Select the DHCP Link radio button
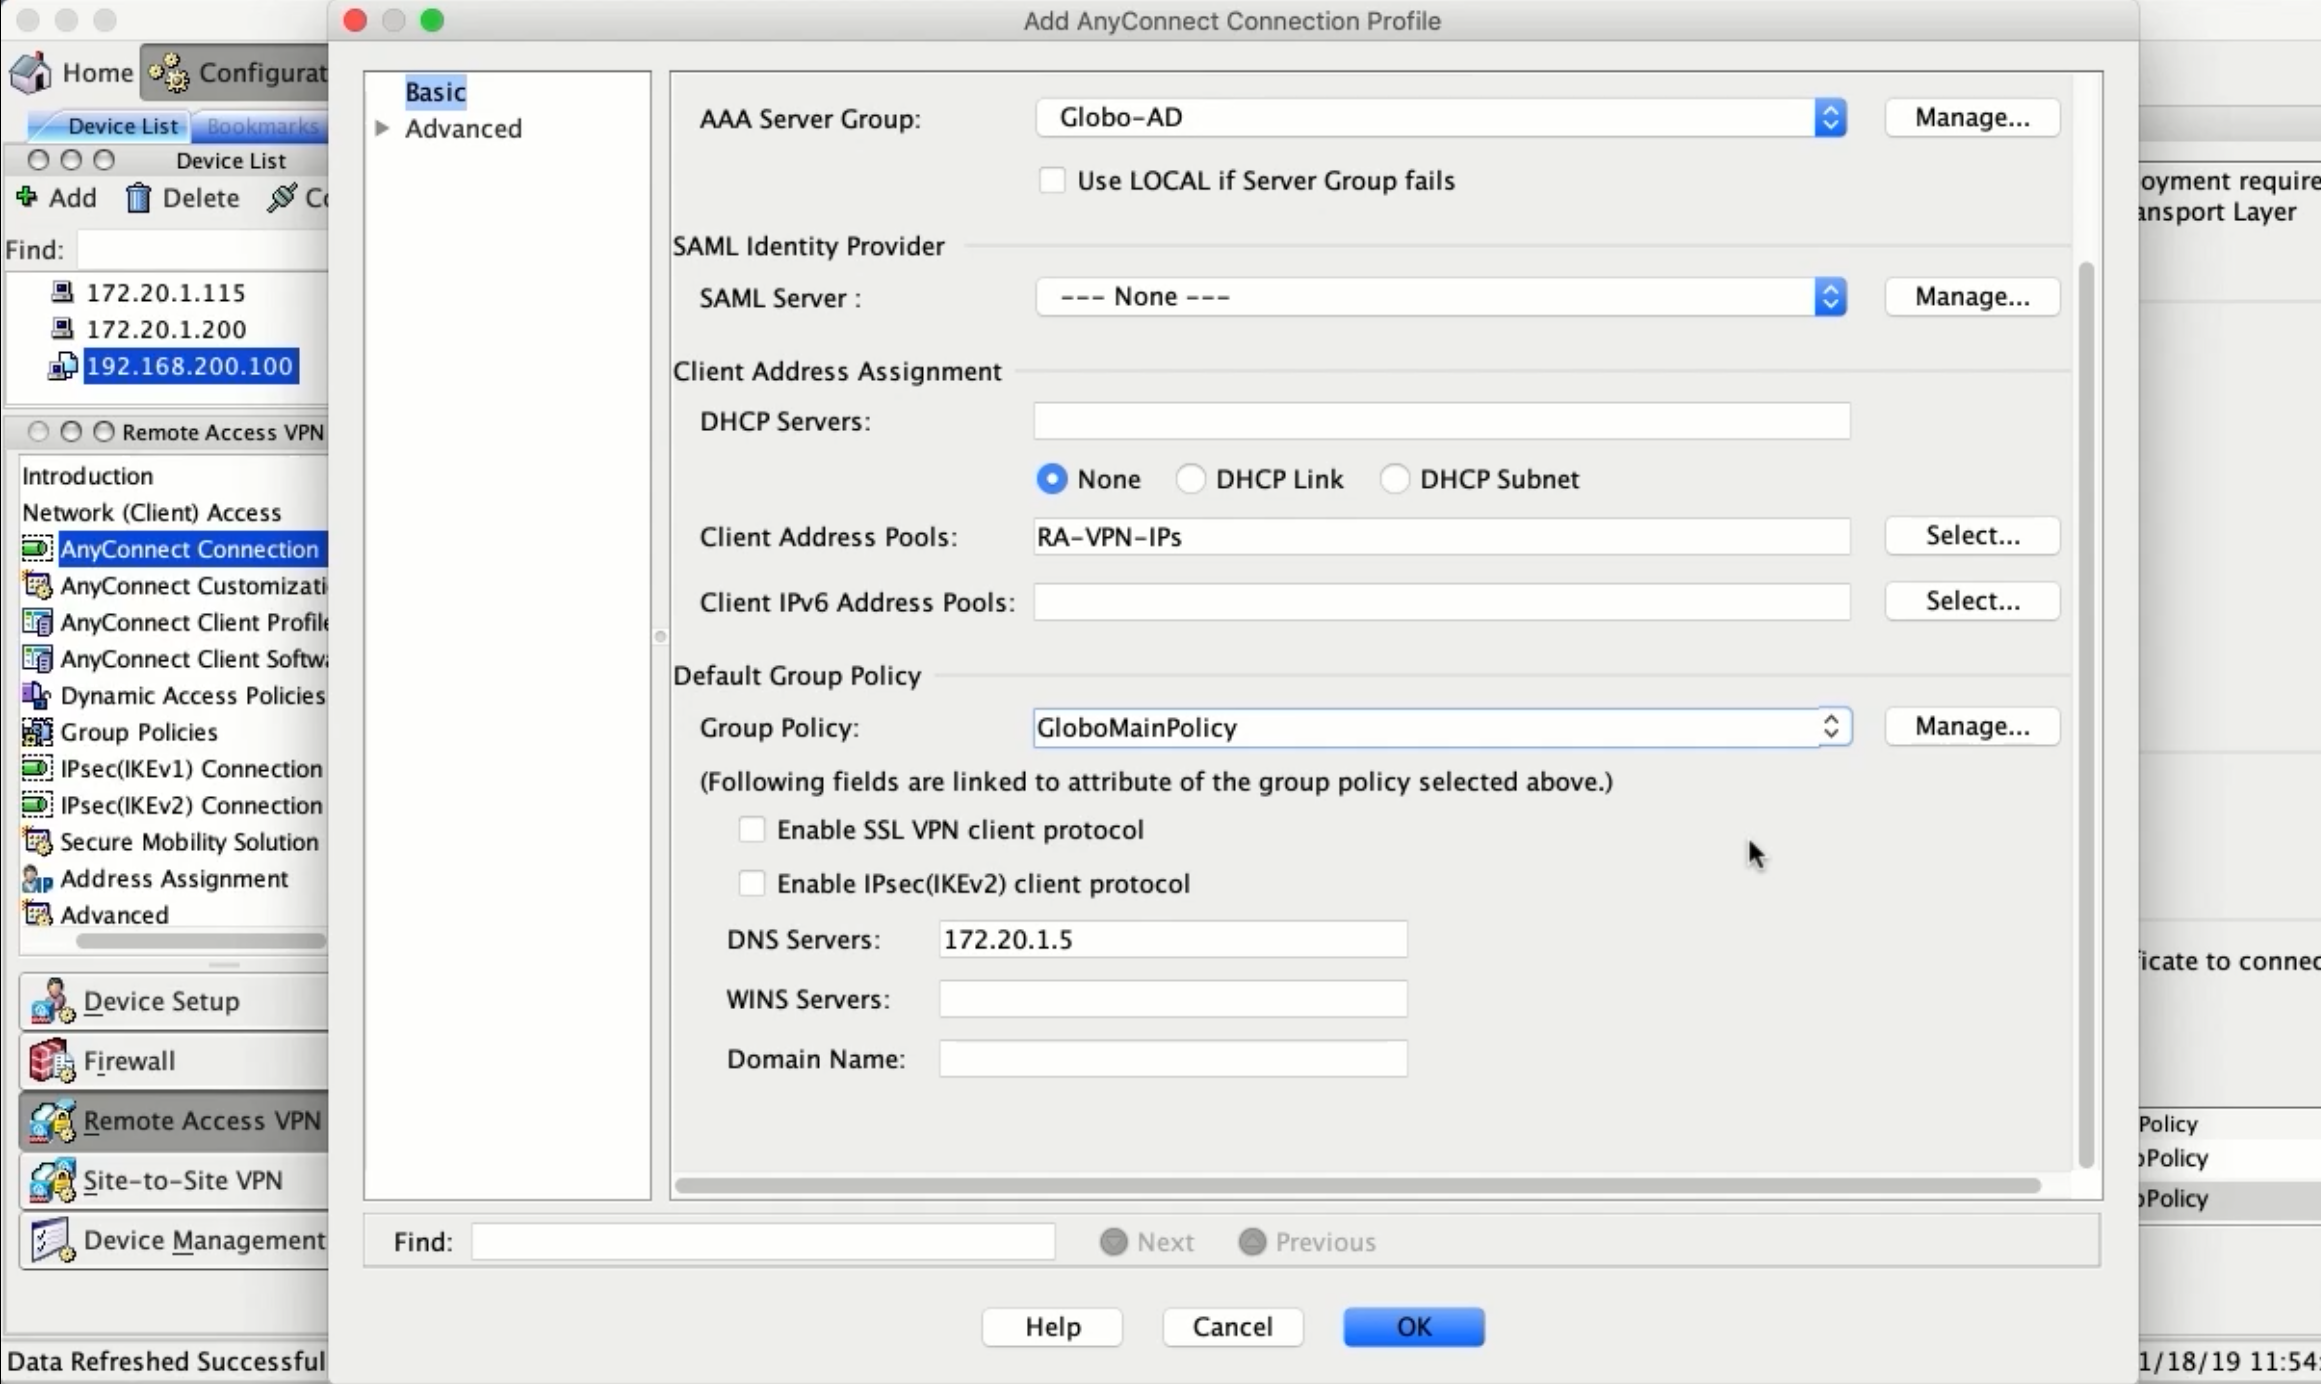The image size is (2321, 1384). pyautogui.click(x=1190, y=479)
